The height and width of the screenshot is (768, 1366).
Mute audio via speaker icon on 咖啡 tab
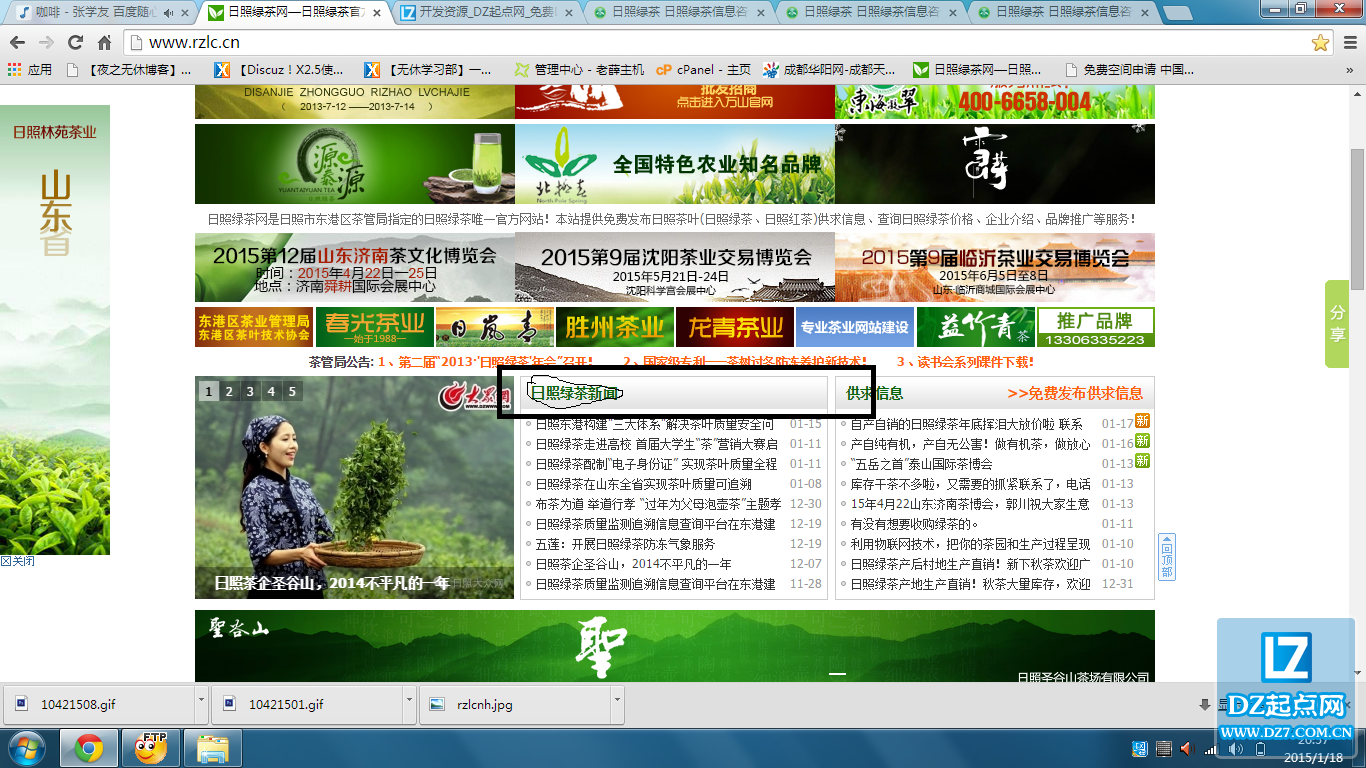[x=167, y=13]
